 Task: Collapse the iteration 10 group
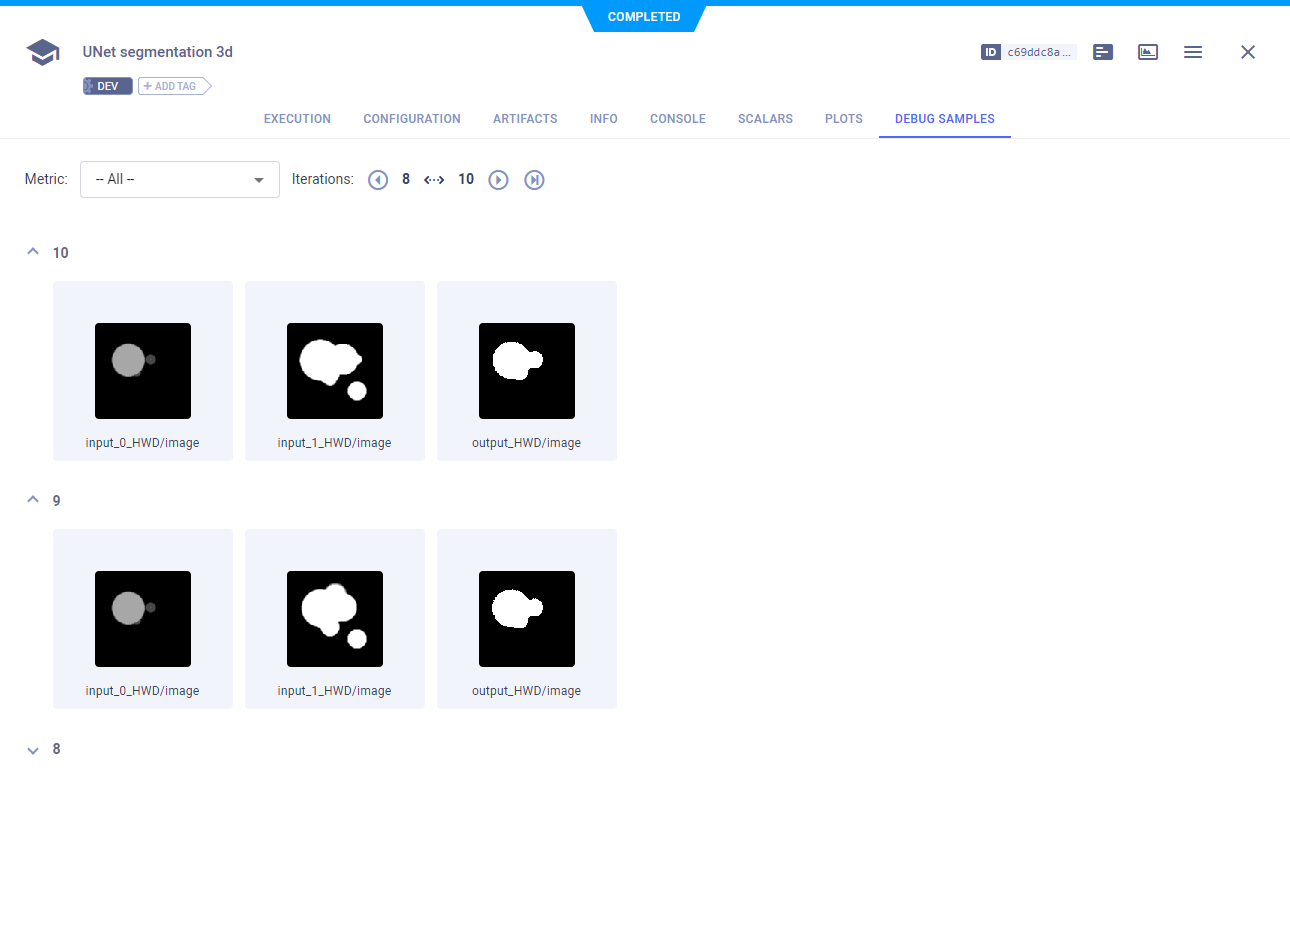coord(32,252)
